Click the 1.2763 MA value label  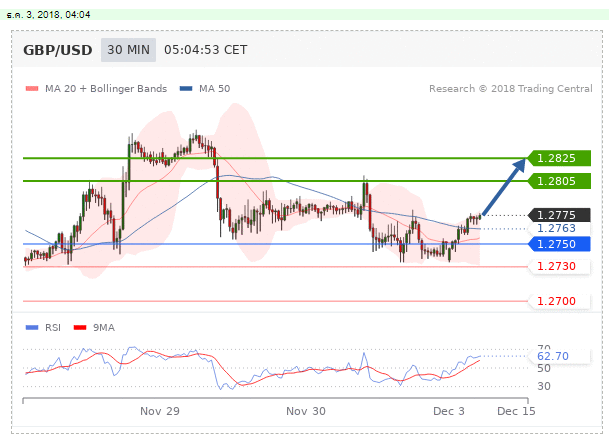pyautogui.click(x=559, y=228)
